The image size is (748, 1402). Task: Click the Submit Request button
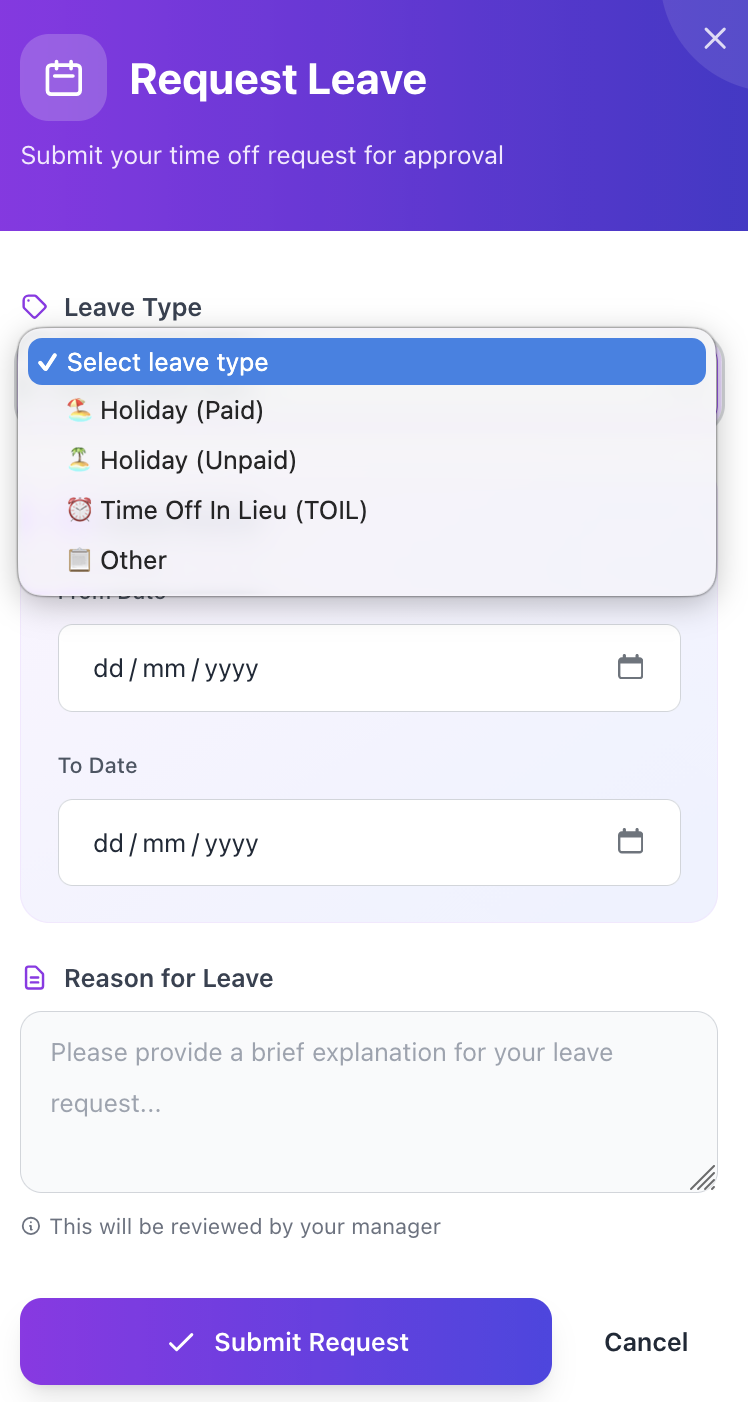(285, 1342)
